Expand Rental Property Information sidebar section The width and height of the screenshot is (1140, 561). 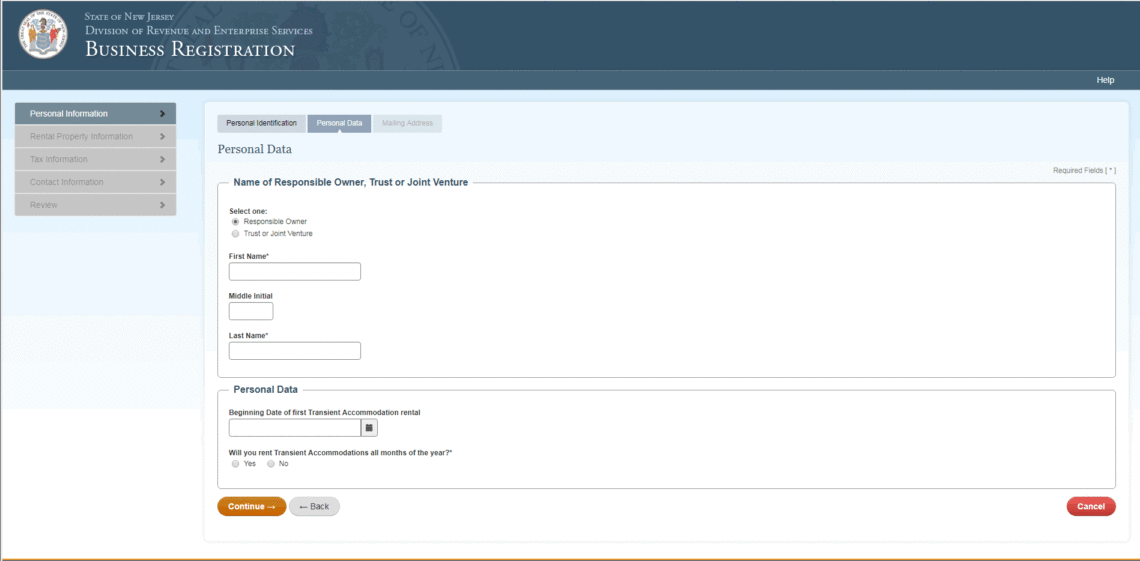tap(95, 137)
